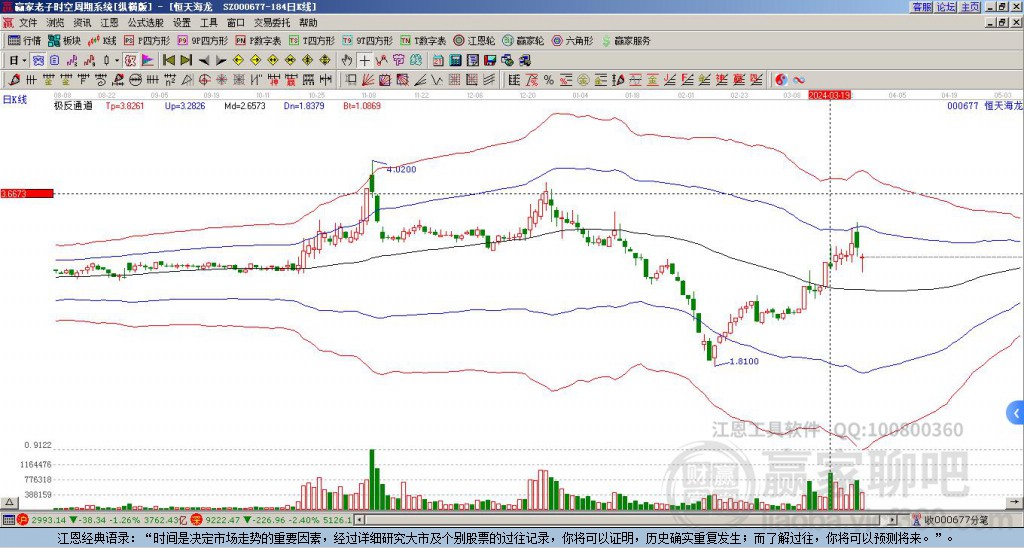Screen dimensions: 1024x548
Task: Open the 9P四方形 tool
Action: [x=202, y=40]
